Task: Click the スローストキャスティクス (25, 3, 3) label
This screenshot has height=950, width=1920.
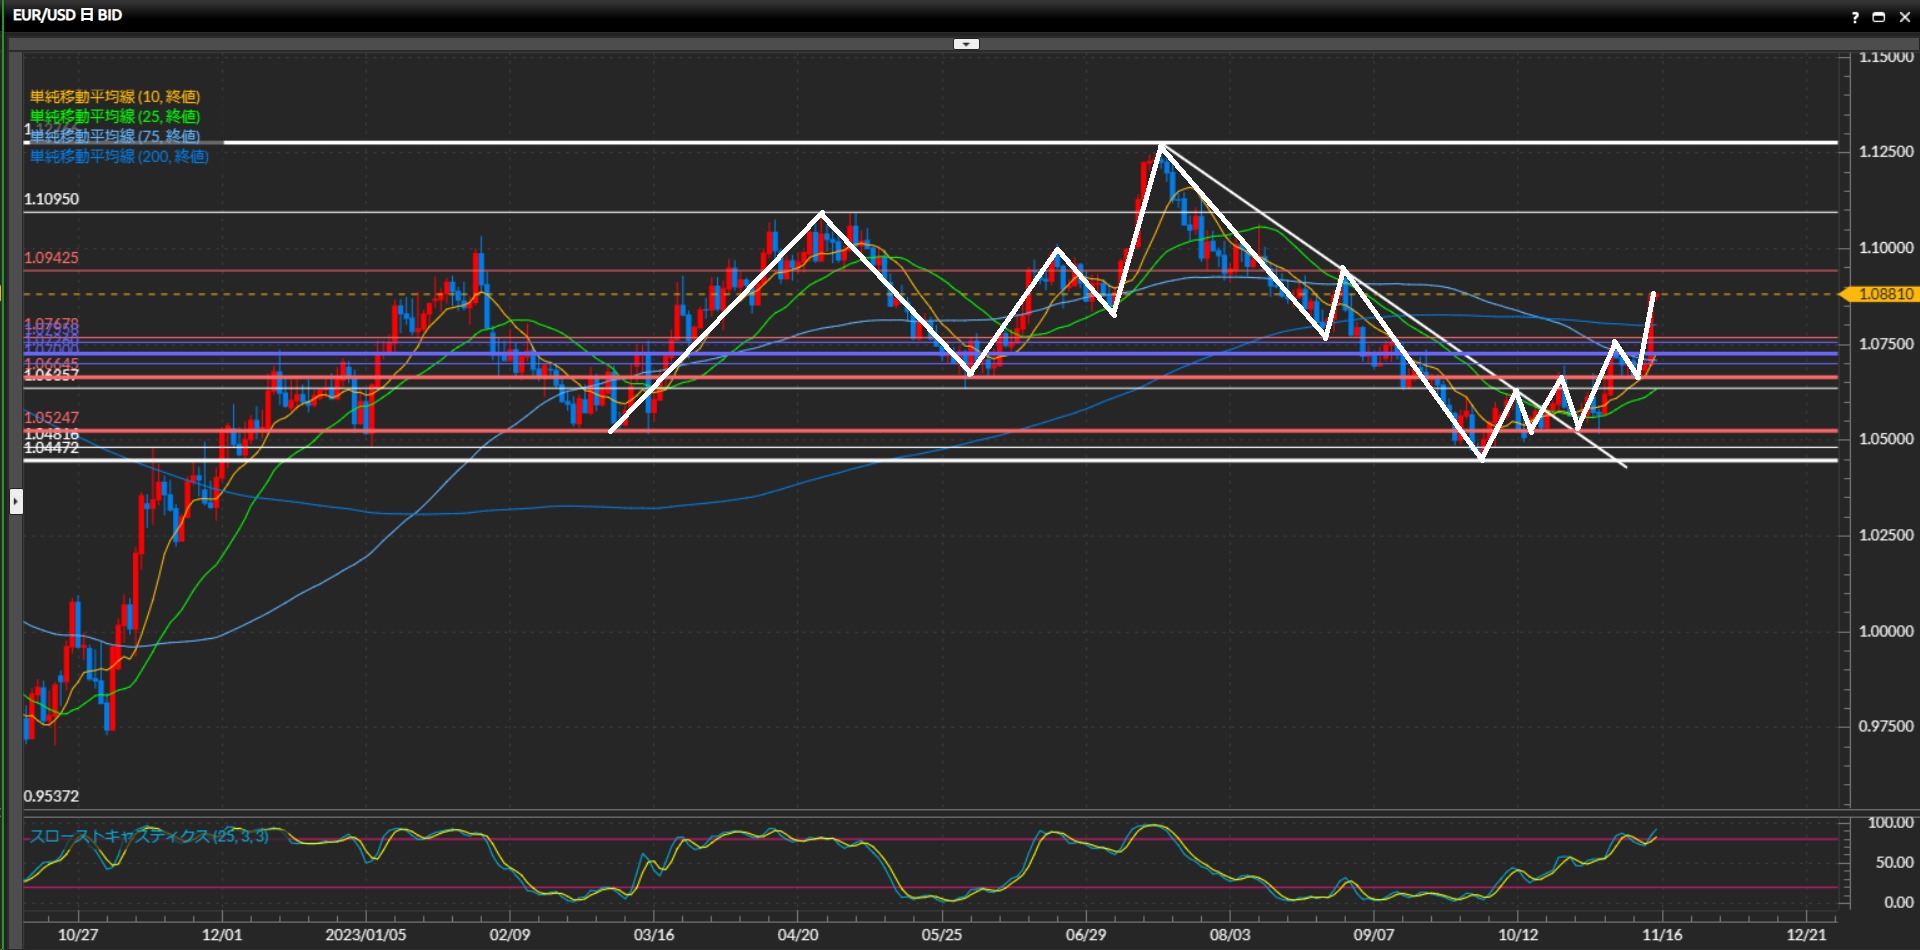Action: [x=149, y=836]
